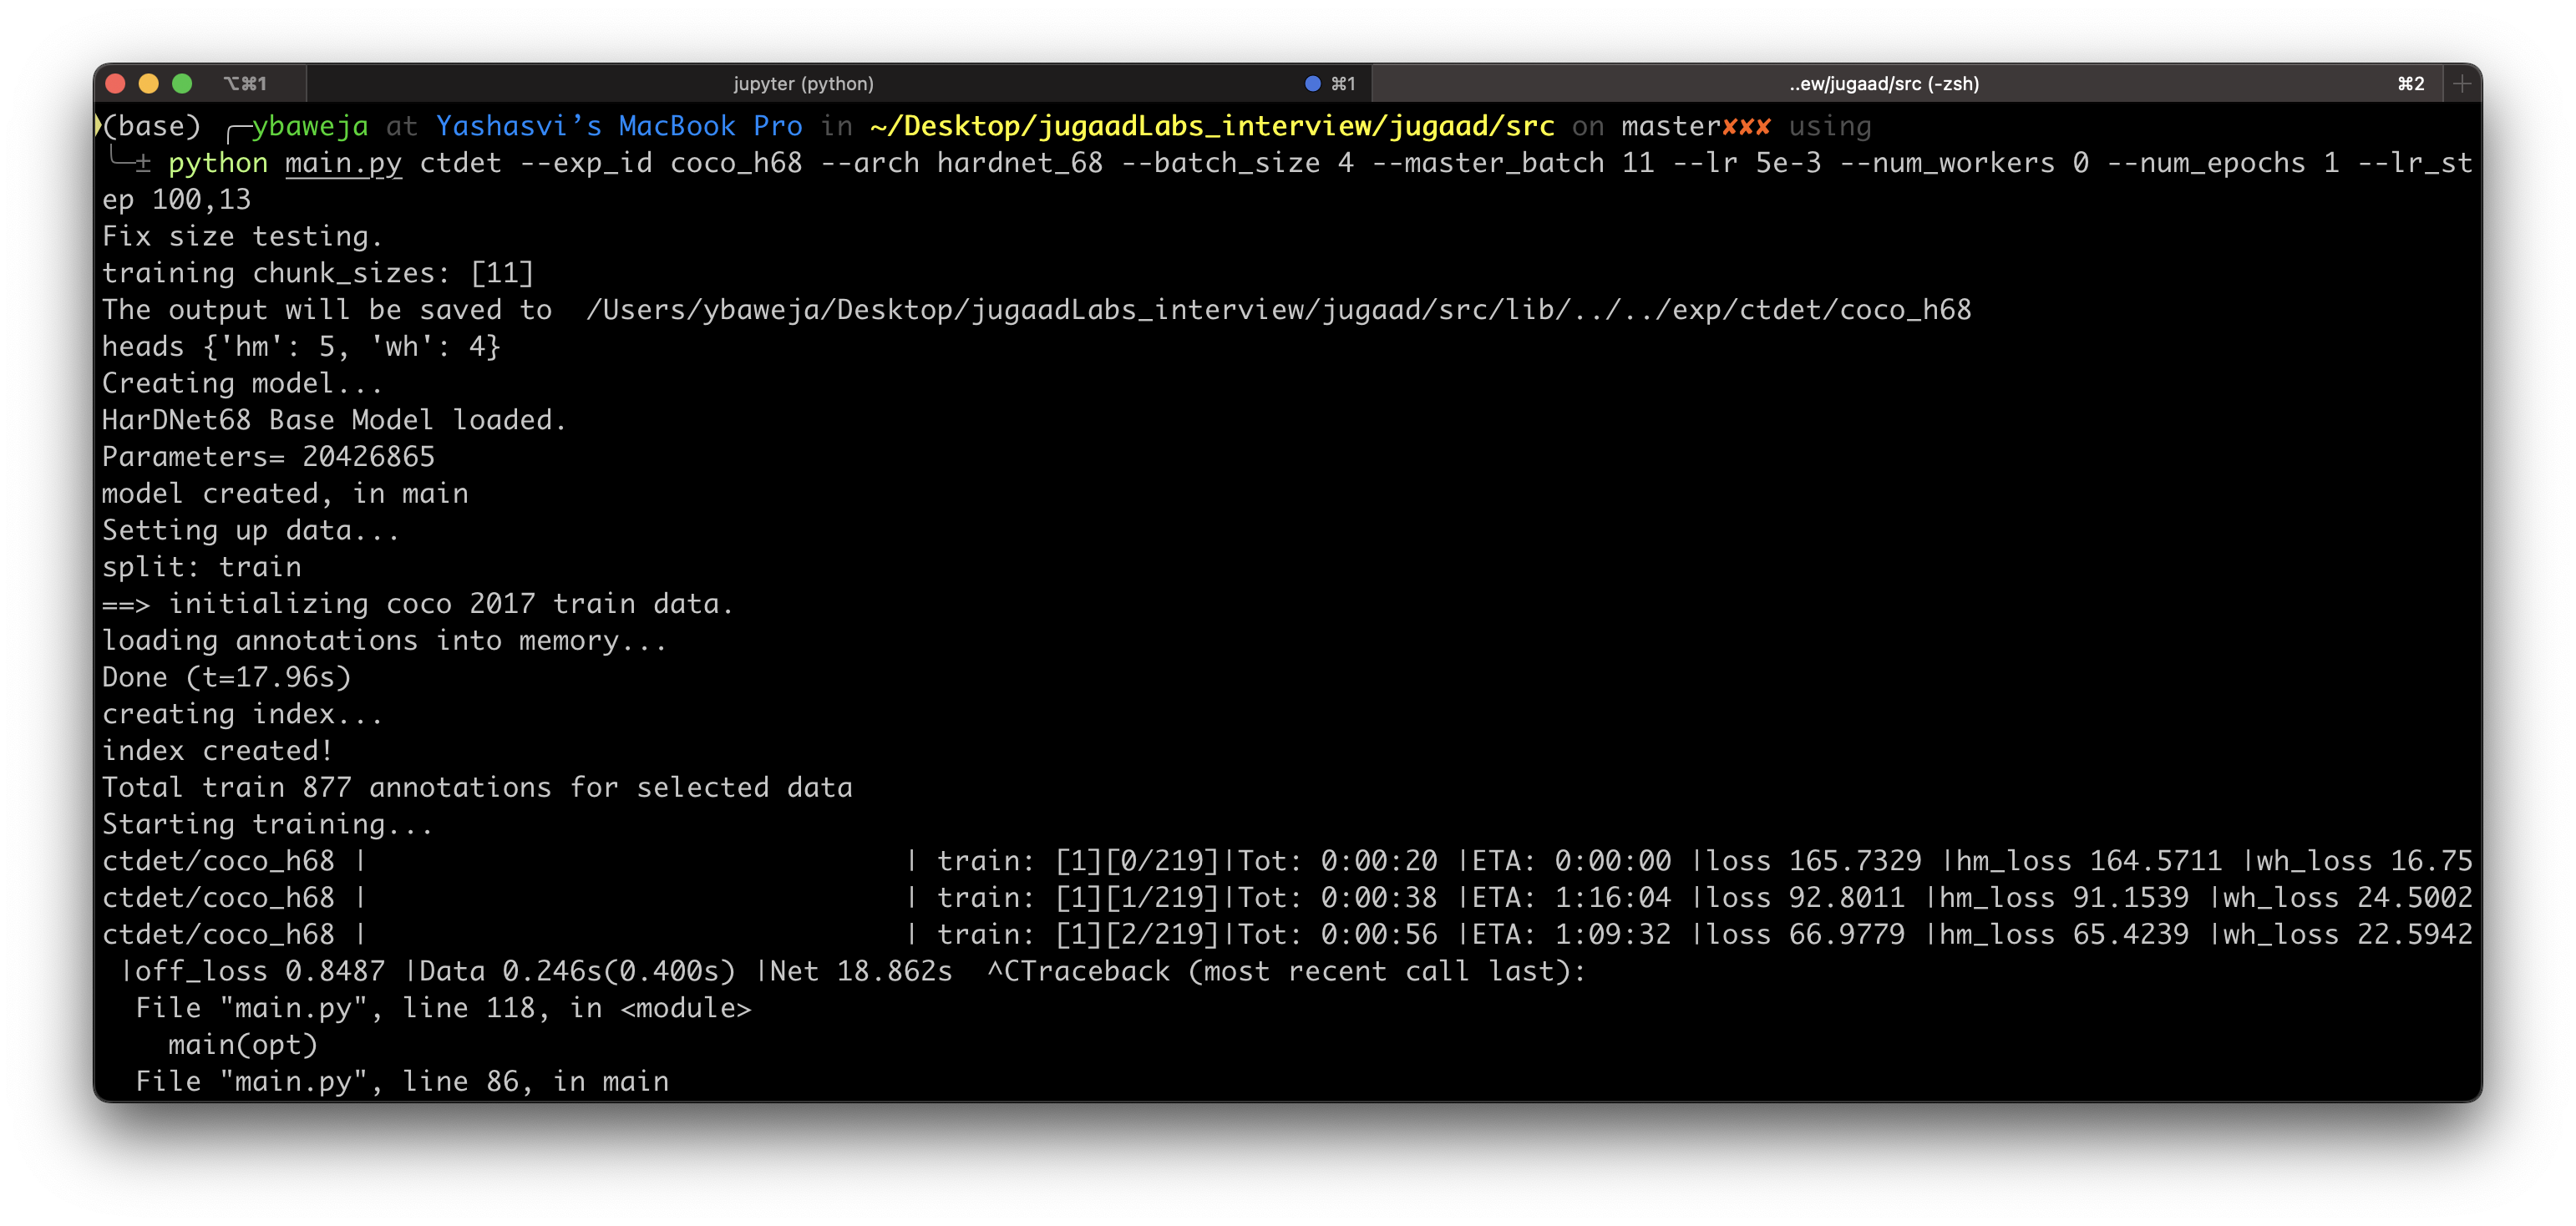The image size is (2576, 1226).
Task: Close the terminal window via red button
Action: (x=115, y=84)
